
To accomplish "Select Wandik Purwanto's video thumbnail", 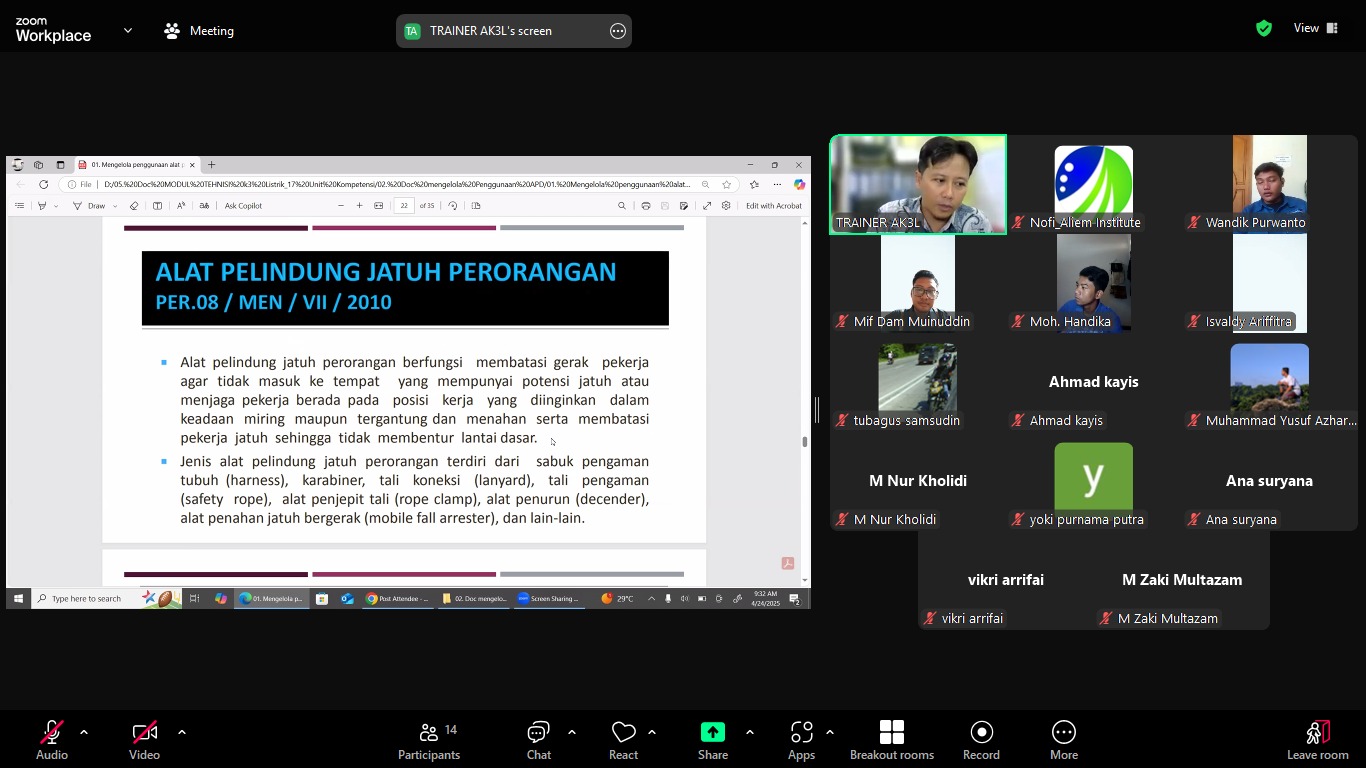I will (x=1269, y=184).
